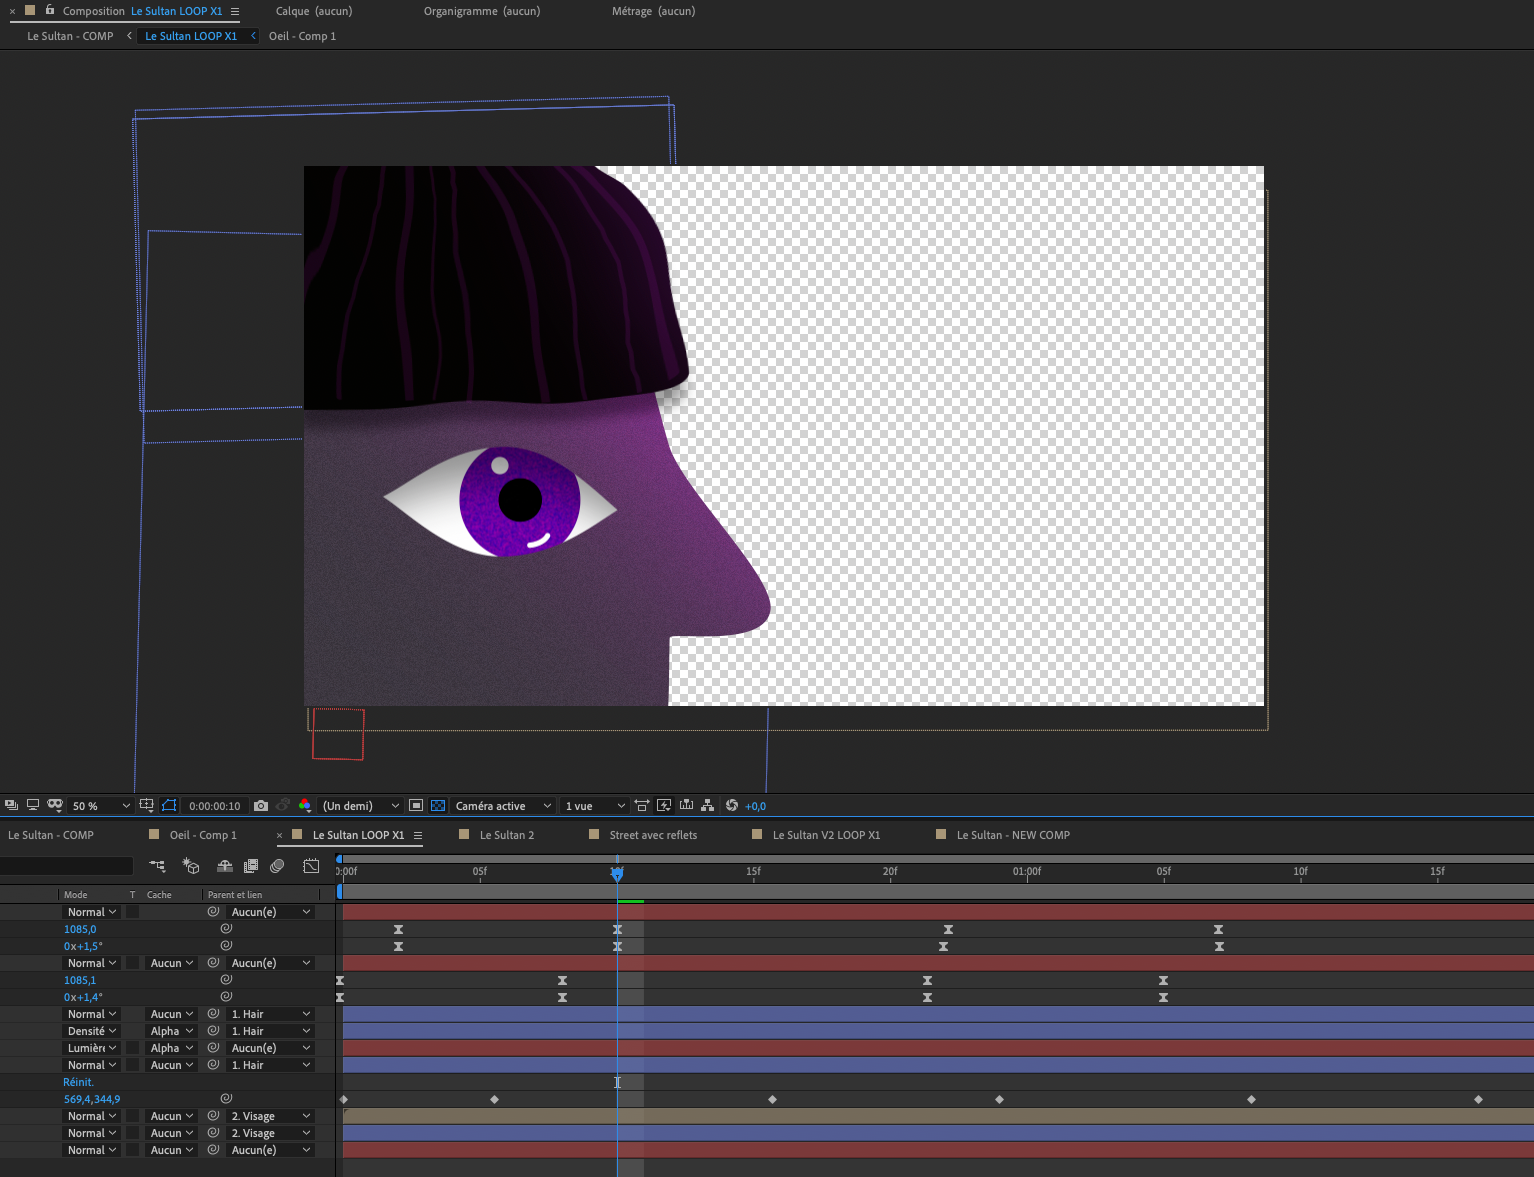Click the Parent et lien column header
The image size is (1534, 1177).
point(235,895)
